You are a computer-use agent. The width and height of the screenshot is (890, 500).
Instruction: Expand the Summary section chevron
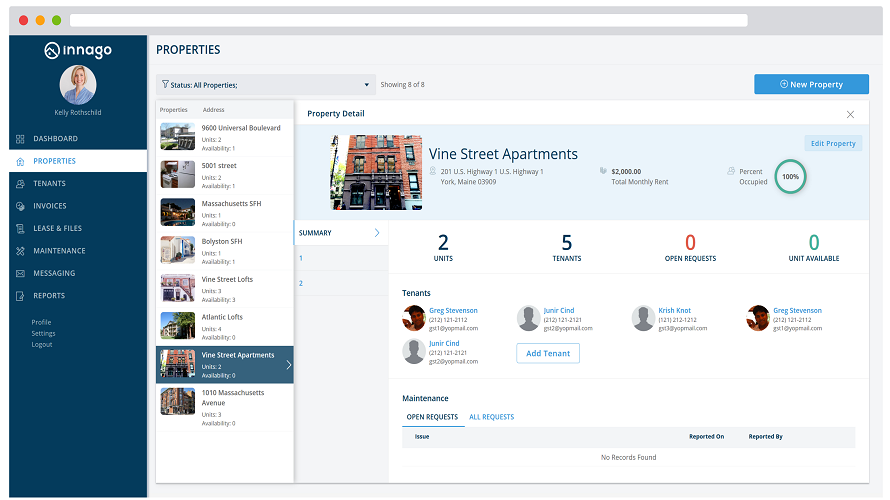(x=377, y=233)
